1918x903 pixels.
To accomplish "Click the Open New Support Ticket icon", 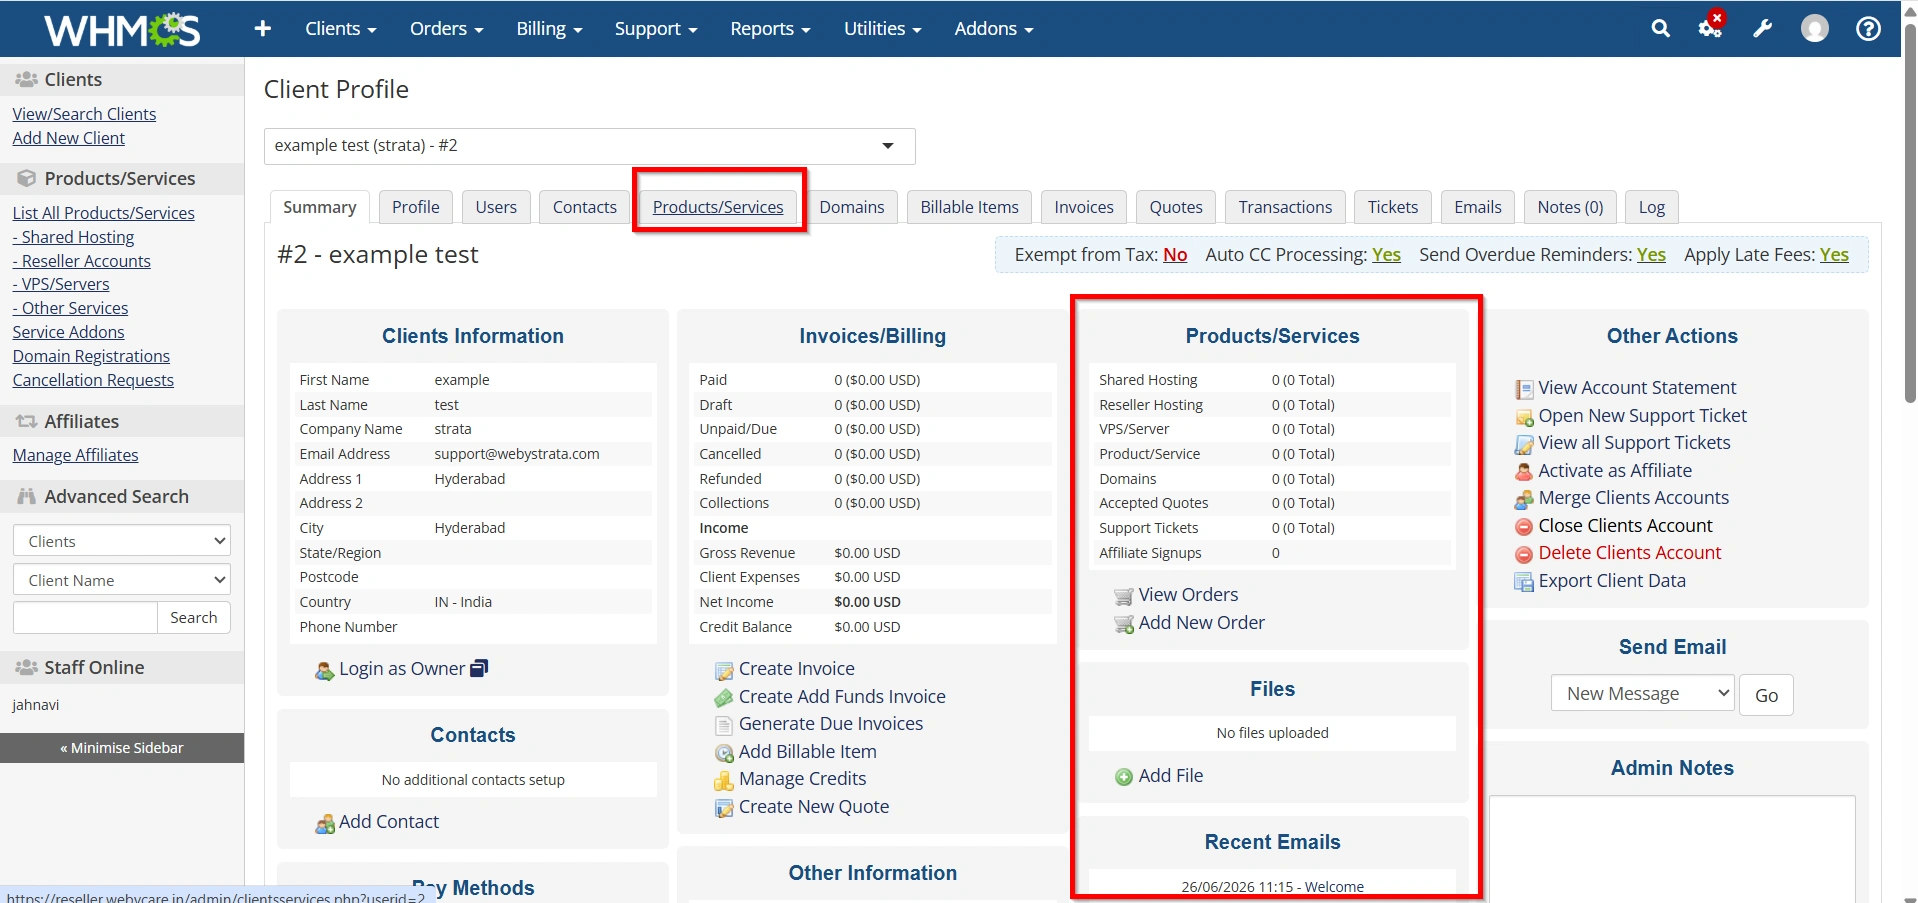I will tap(1524, 417).
